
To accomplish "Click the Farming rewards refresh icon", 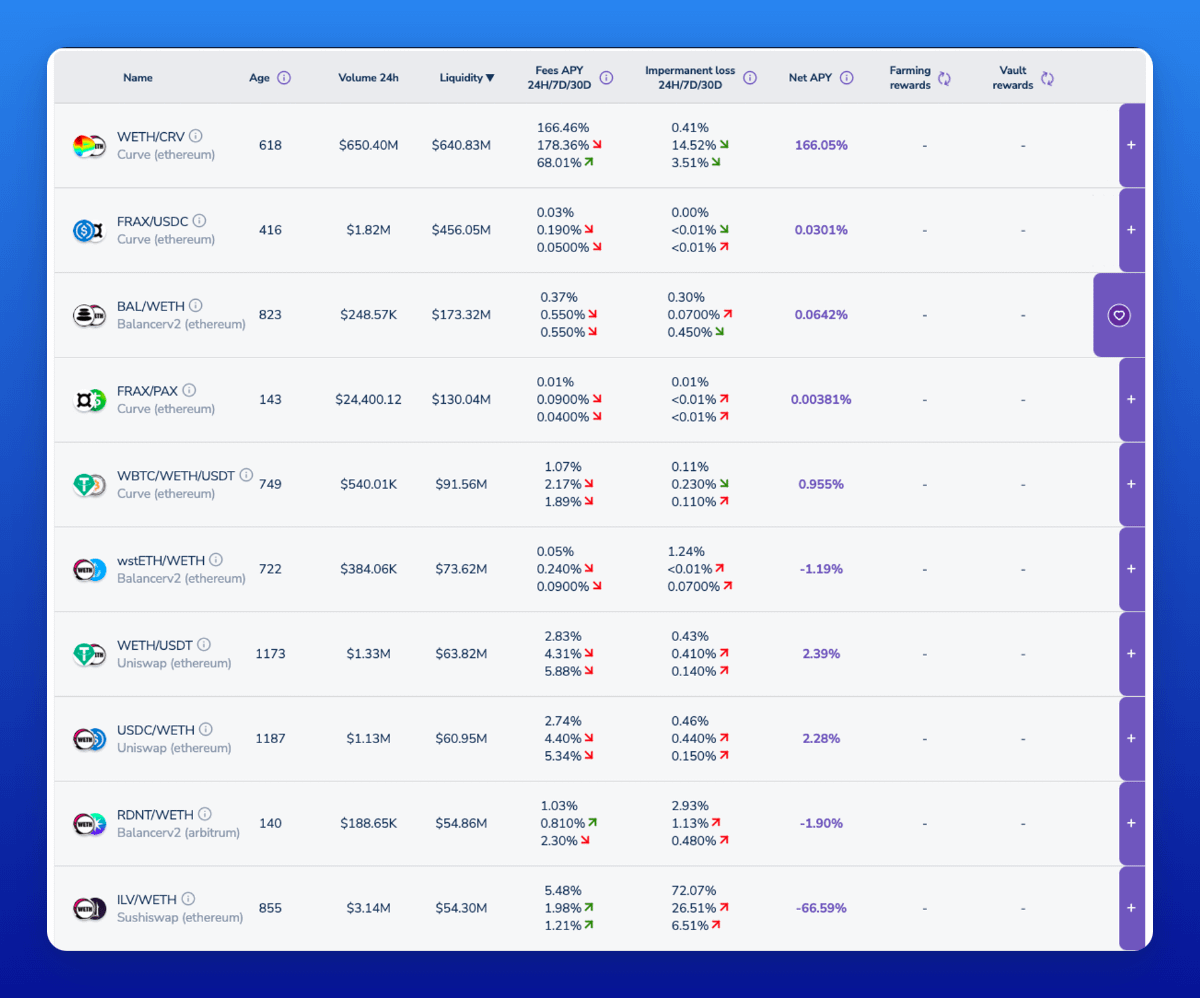I will click(x=944, y=78).
